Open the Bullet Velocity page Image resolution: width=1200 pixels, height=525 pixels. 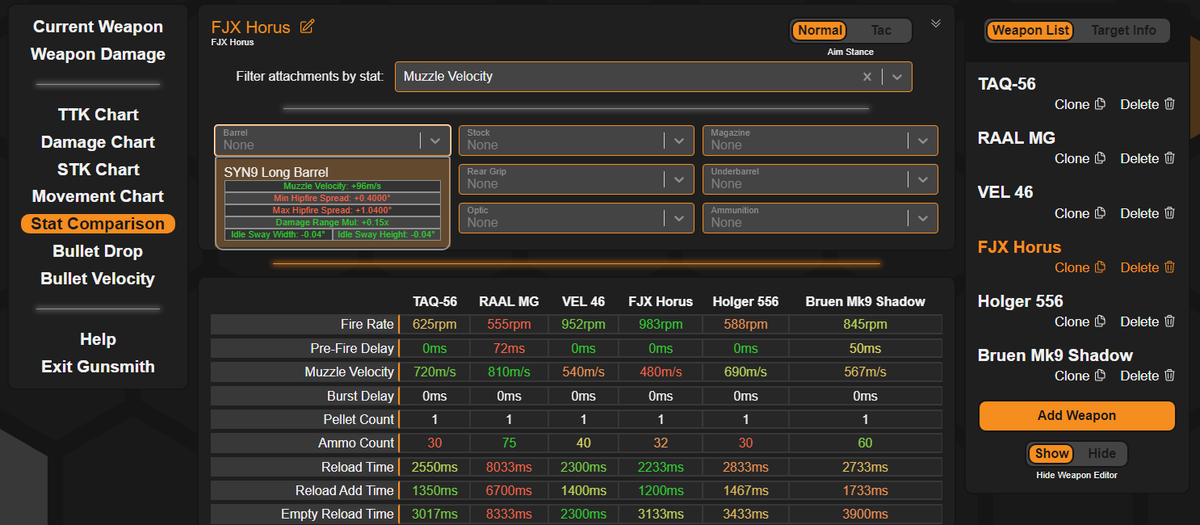(98, 278)
